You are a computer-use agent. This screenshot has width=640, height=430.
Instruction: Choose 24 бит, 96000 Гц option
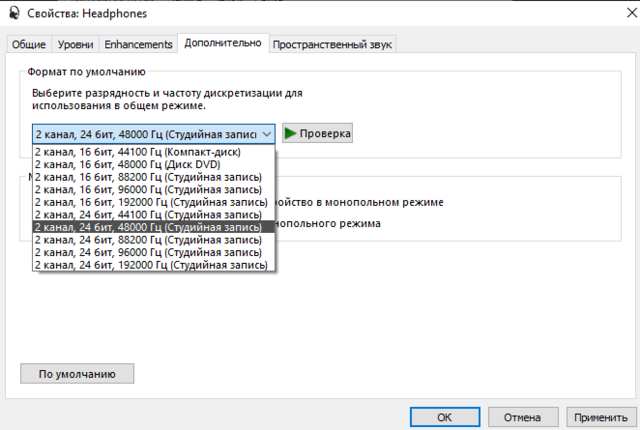[152, 253]
